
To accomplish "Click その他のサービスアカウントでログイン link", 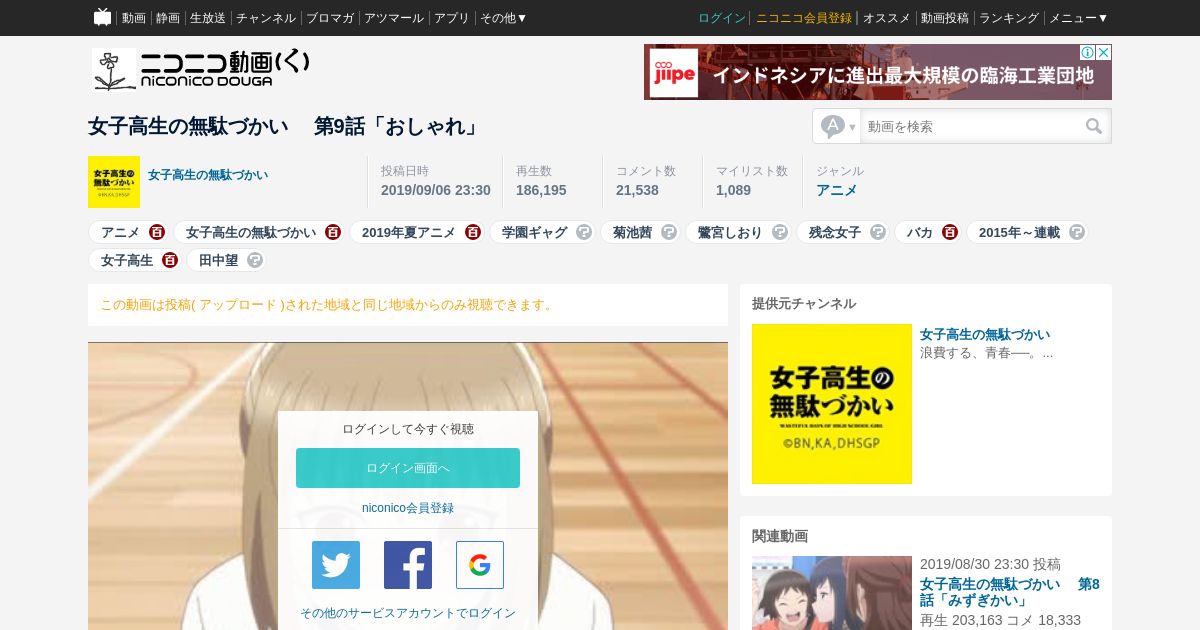I will (x=408, y=613).
